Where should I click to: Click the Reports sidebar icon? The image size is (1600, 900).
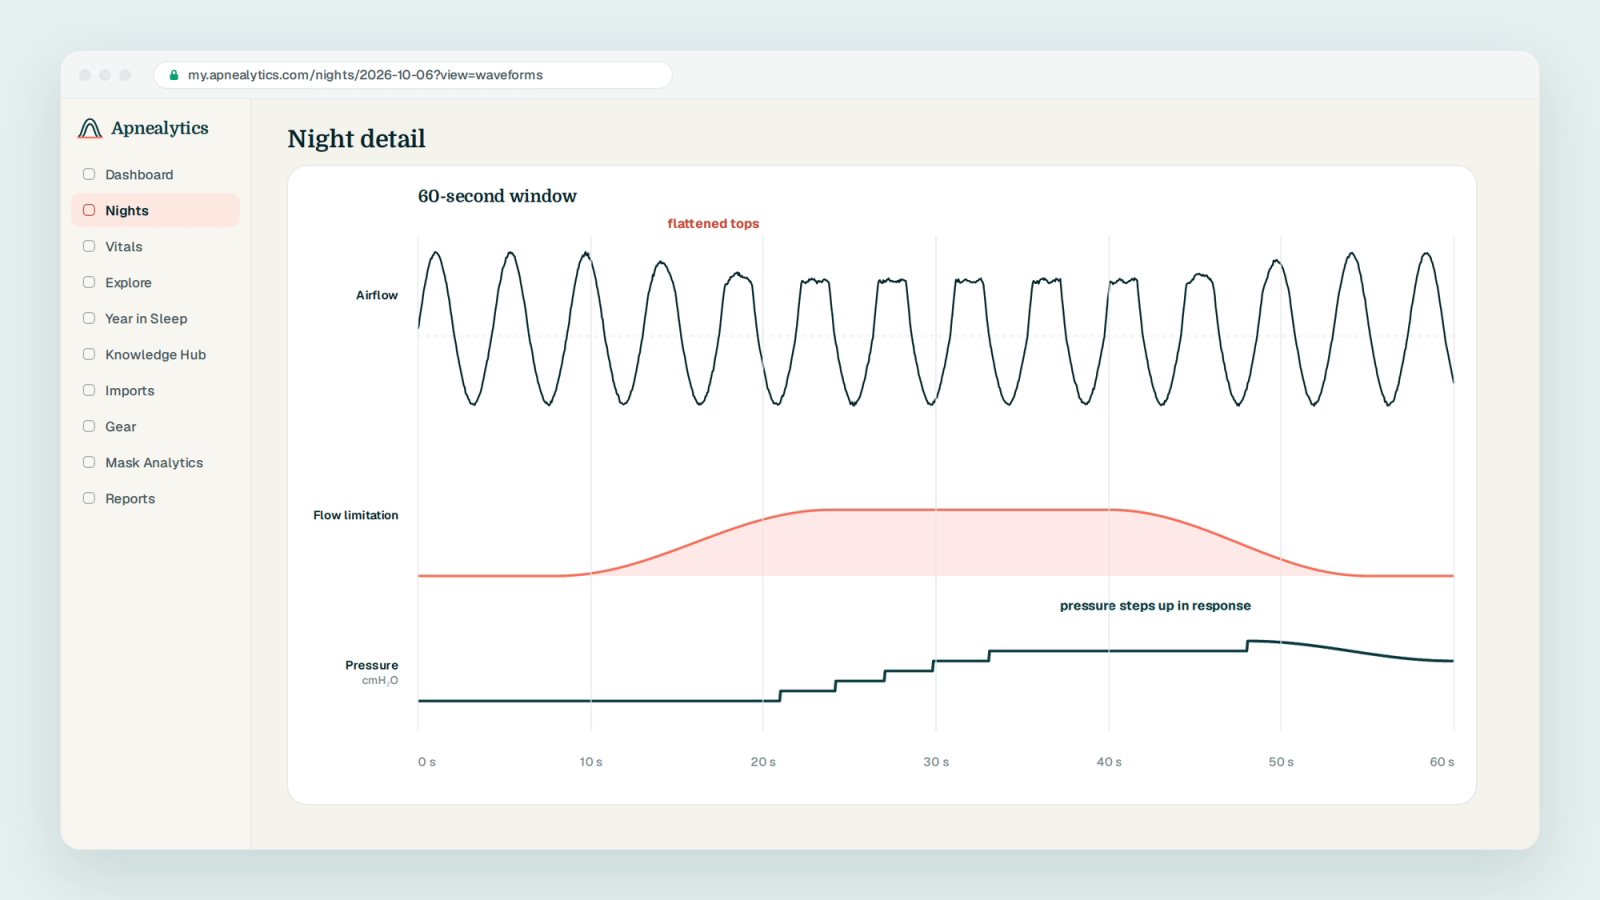[89, 498]
